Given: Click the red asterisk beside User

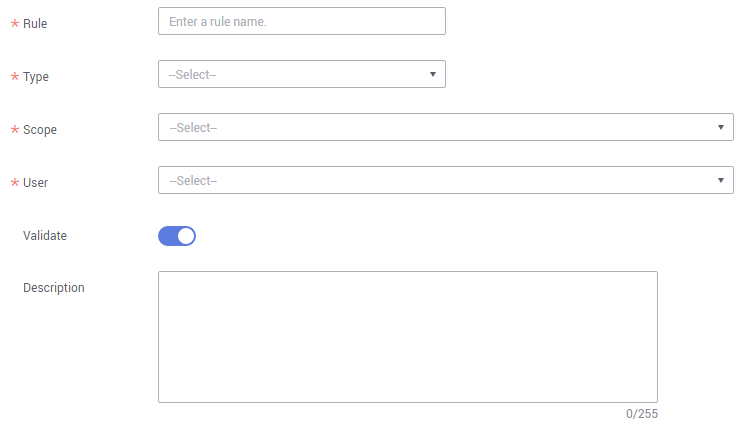Looking at the screenshot, I should click(15, 182).
